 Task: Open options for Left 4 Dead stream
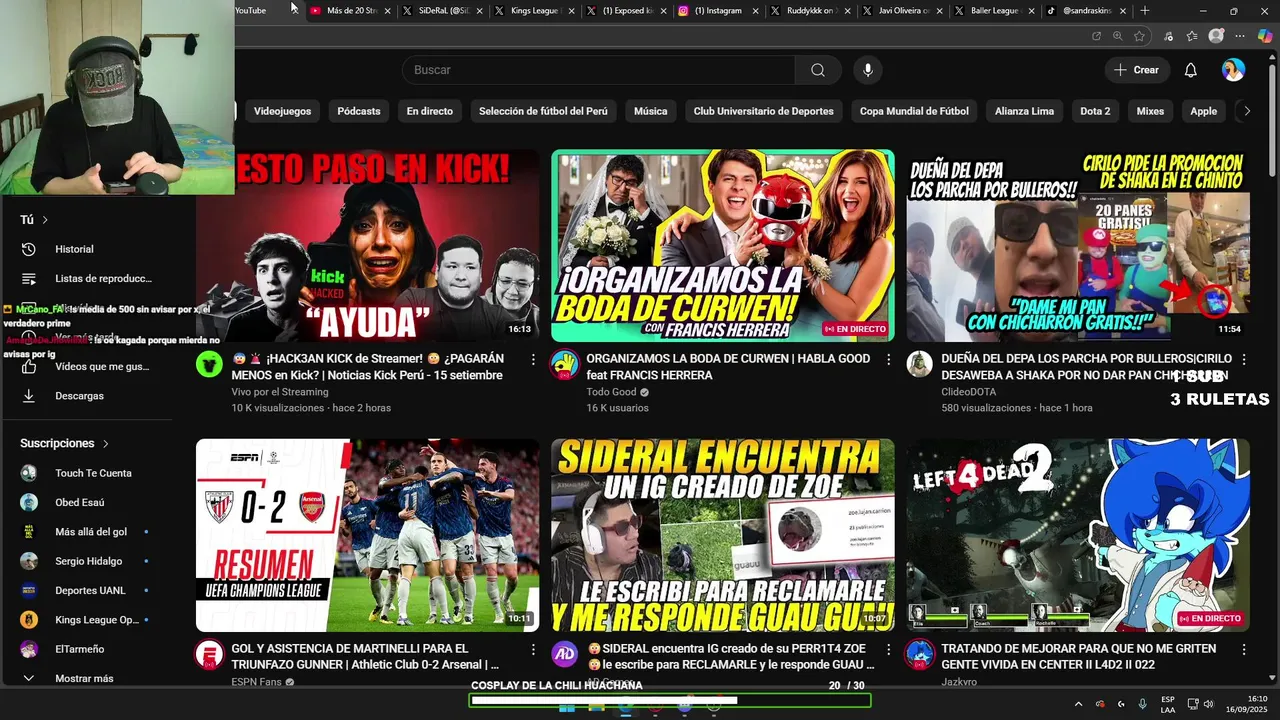click(x=1243, y=649)
